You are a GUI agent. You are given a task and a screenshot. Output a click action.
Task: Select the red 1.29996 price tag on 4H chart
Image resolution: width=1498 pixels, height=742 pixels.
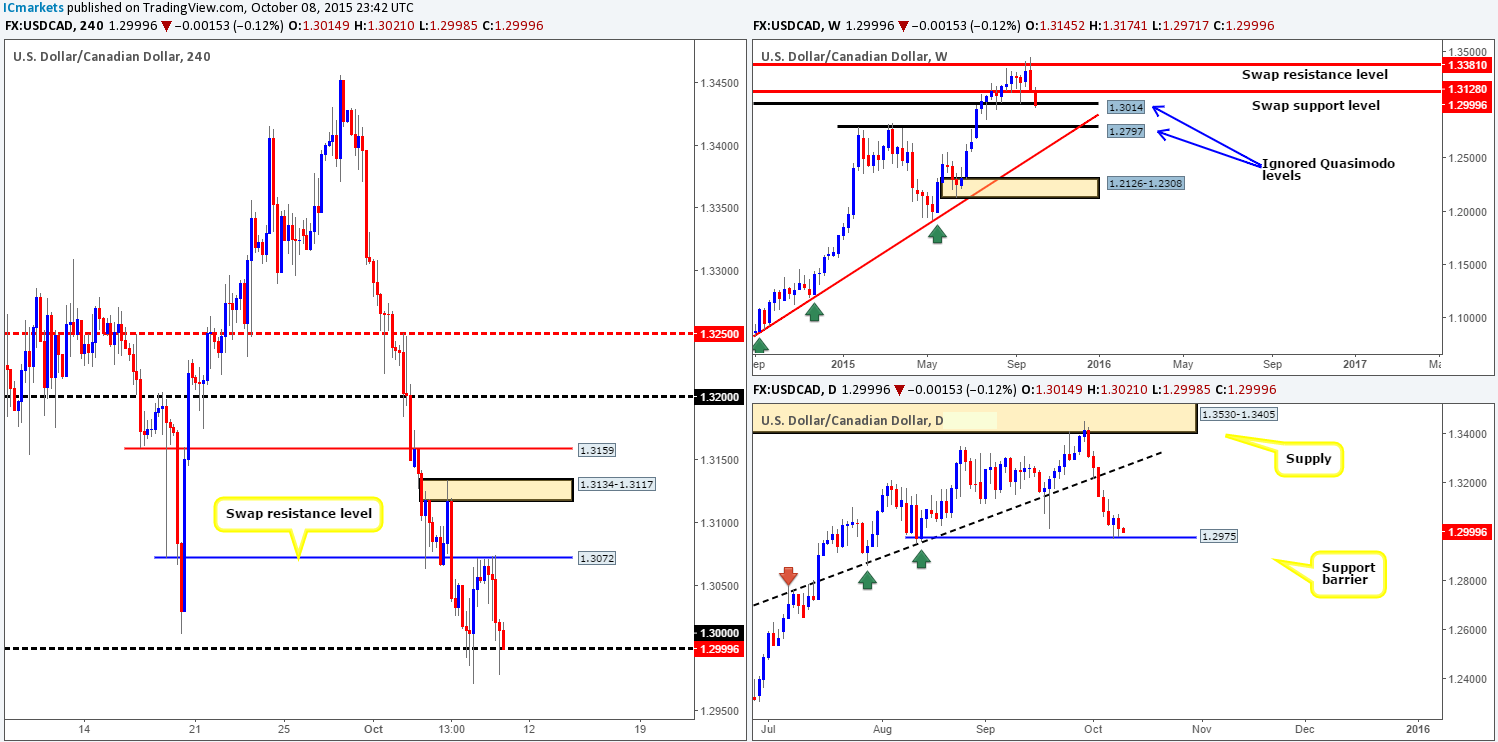click(719, 649)
